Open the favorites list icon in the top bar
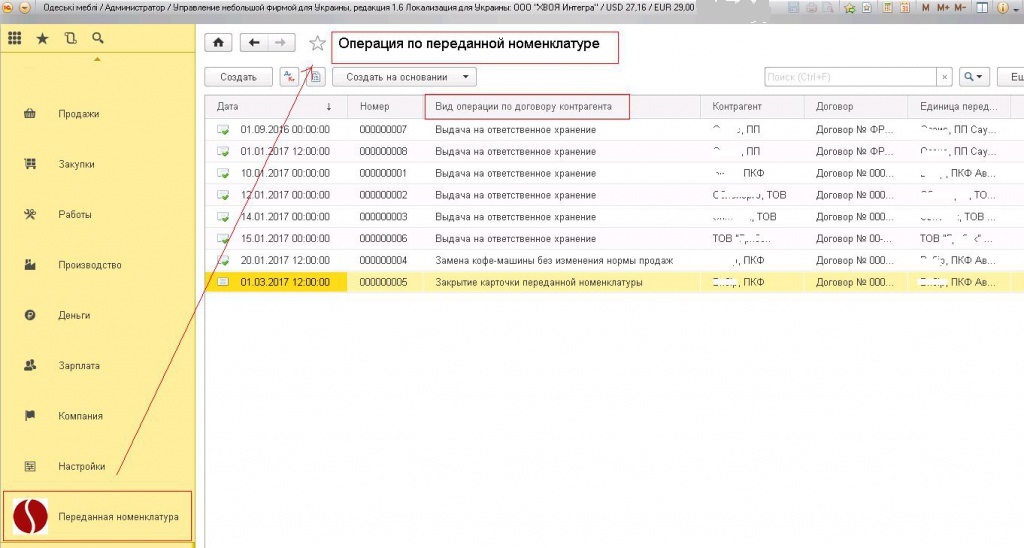The height and width of the screenshot is (548, 1024). [866, 8]
